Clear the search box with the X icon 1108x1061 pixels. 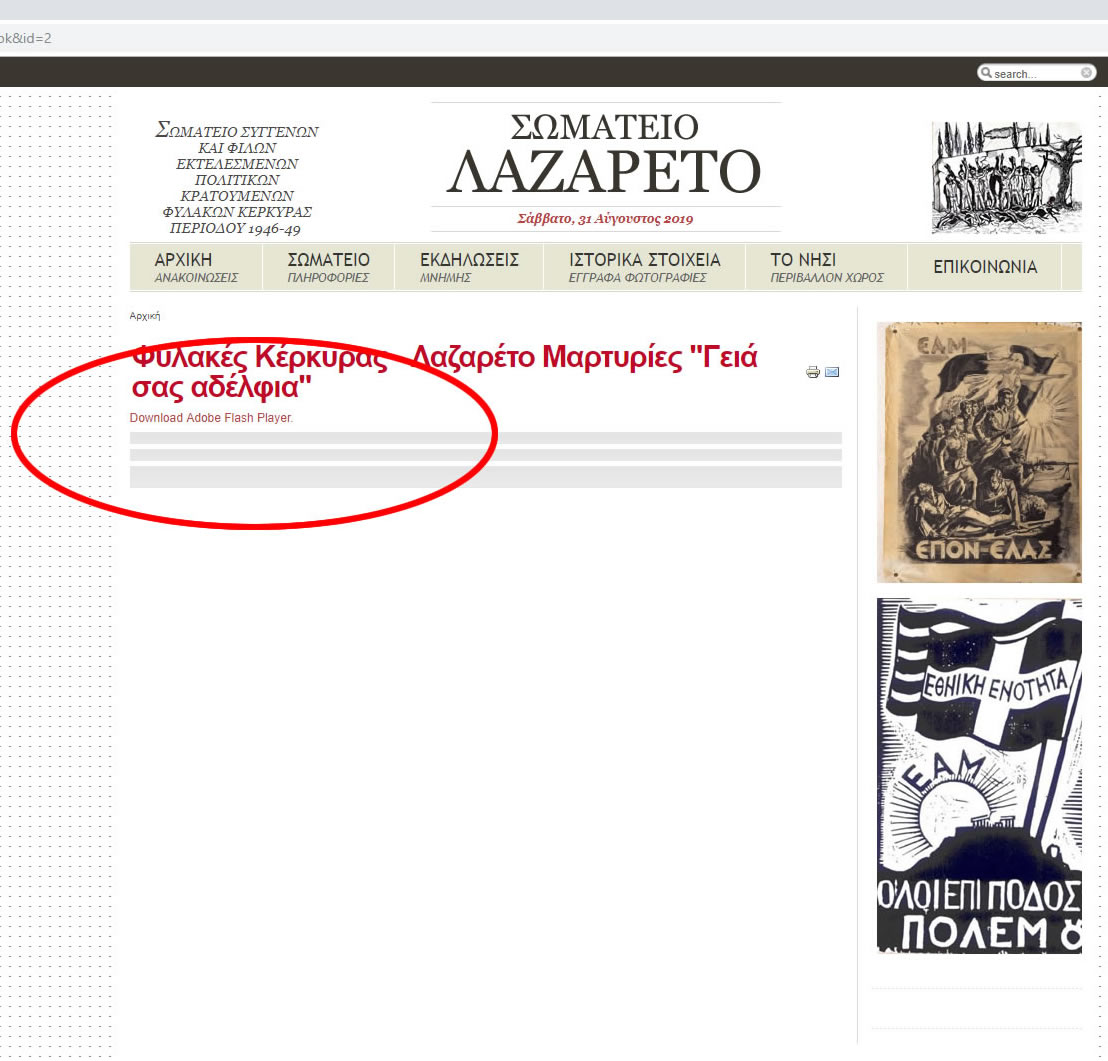[x=1086, y=73]
